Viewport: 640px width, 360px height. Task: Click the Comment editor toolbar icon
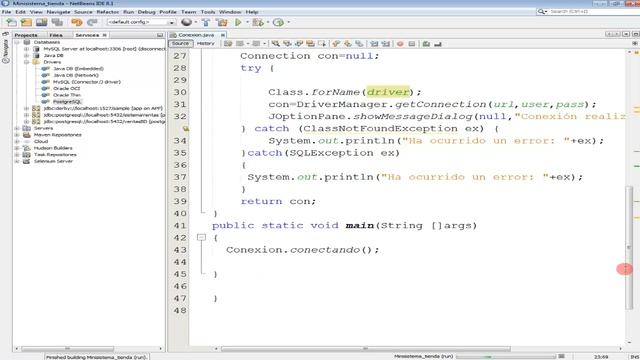click(x=426, y=44)
